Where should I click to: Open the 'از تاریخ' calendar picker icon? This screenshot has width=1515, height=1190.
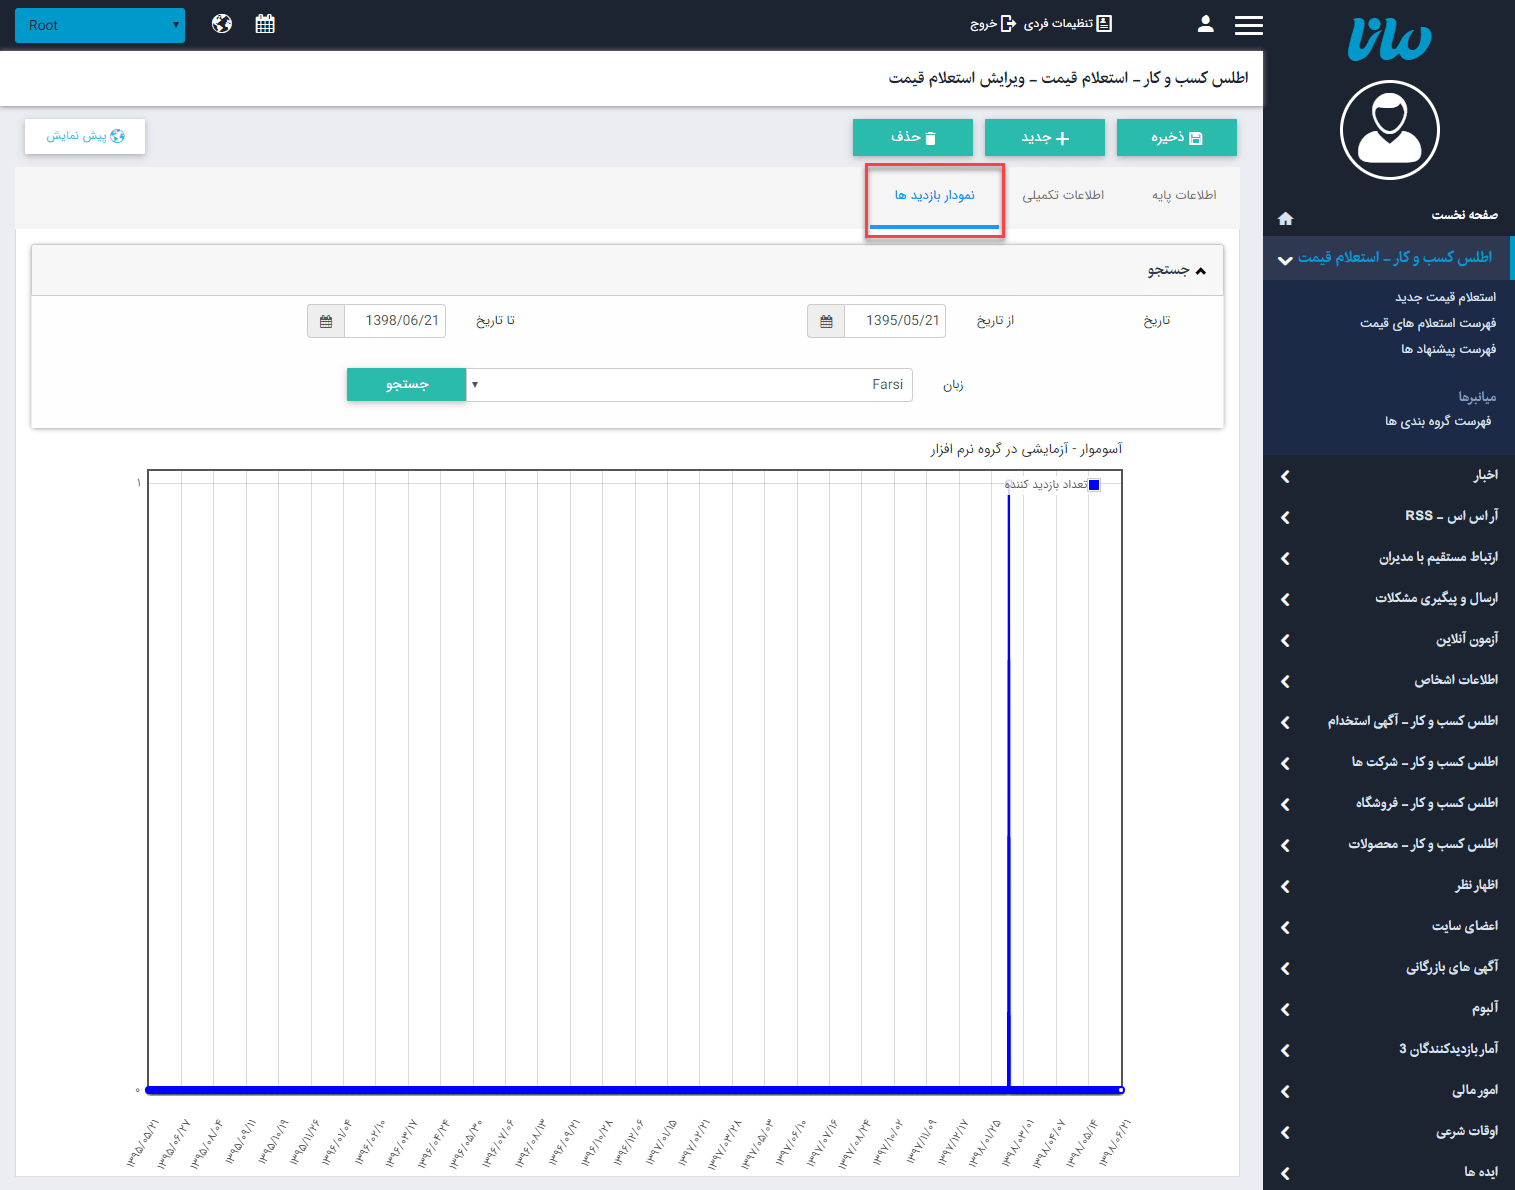pos(826,321)
